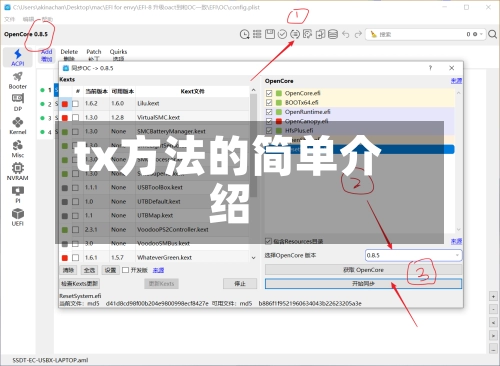Uncheck BOOTx64.efi in the OpenCore list
This screenshot has height=366, width=500.
pyautogui.click(x=269, y=103)
